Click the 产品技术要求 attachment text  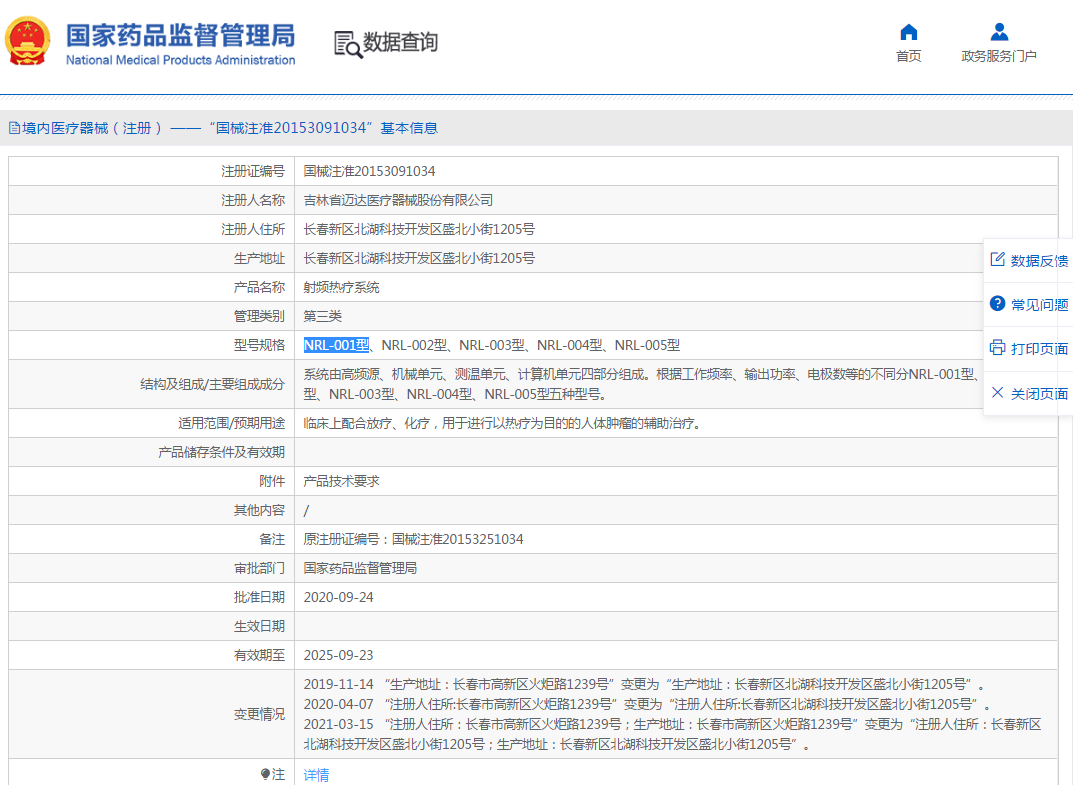click(341, 481)
